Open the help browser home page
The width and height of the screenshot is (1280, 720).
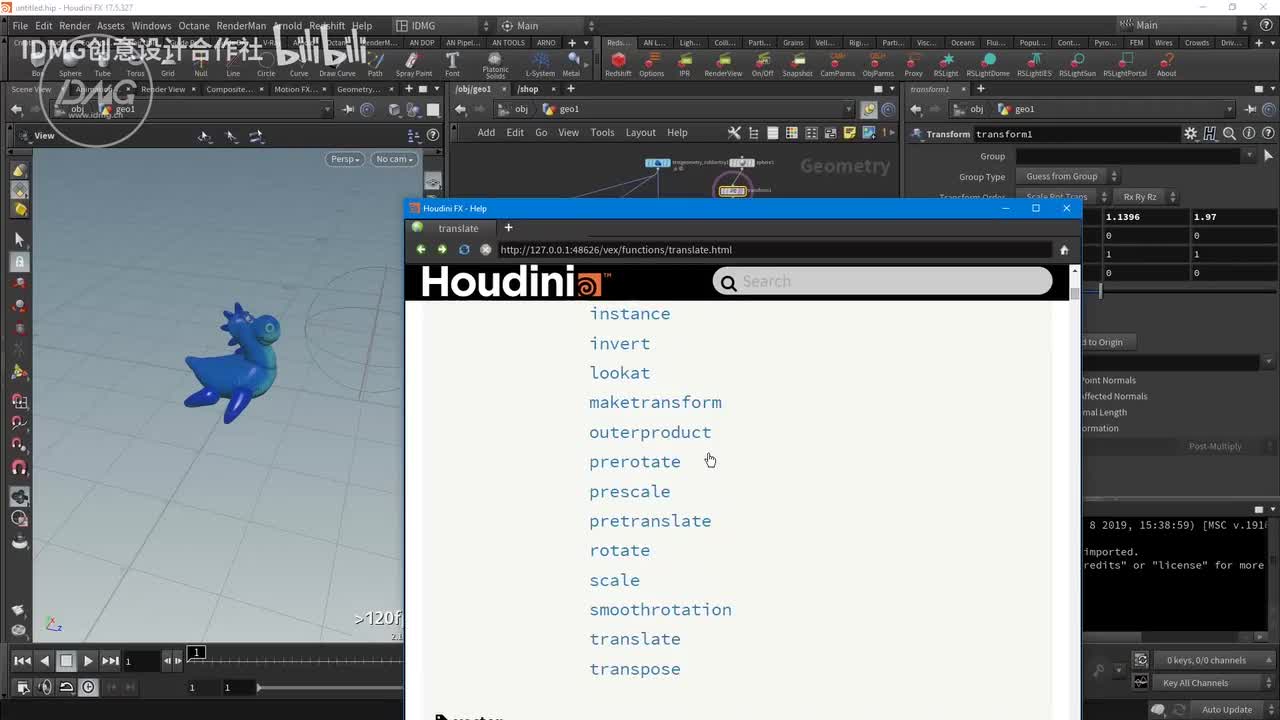(1064, 250)
